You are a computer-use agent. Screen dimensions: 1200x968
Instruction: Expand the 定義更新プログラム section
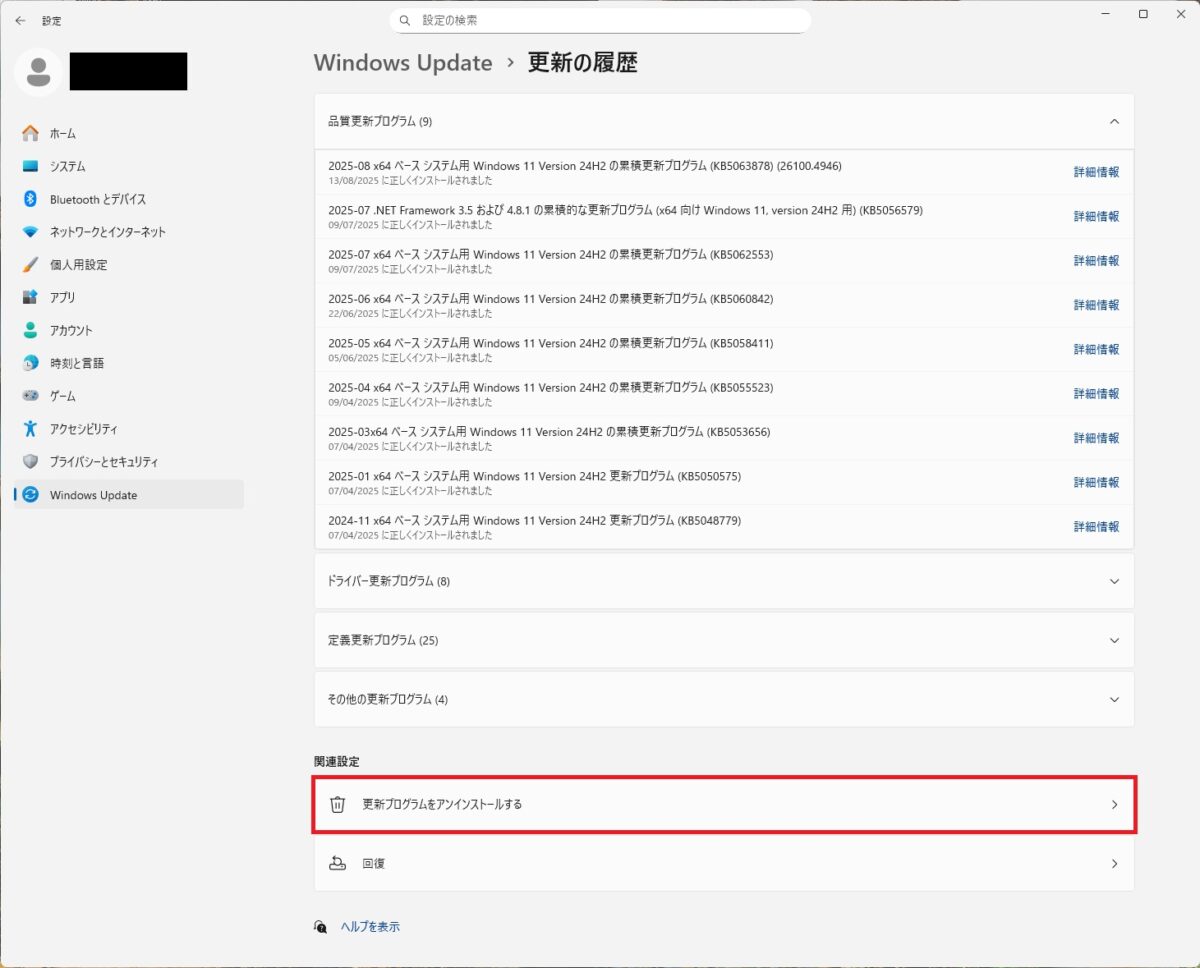click(1114, 640)
